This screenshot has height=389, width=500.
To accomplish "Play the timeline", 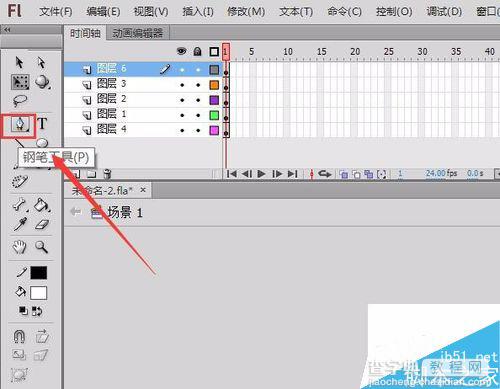I will point(262,174).
